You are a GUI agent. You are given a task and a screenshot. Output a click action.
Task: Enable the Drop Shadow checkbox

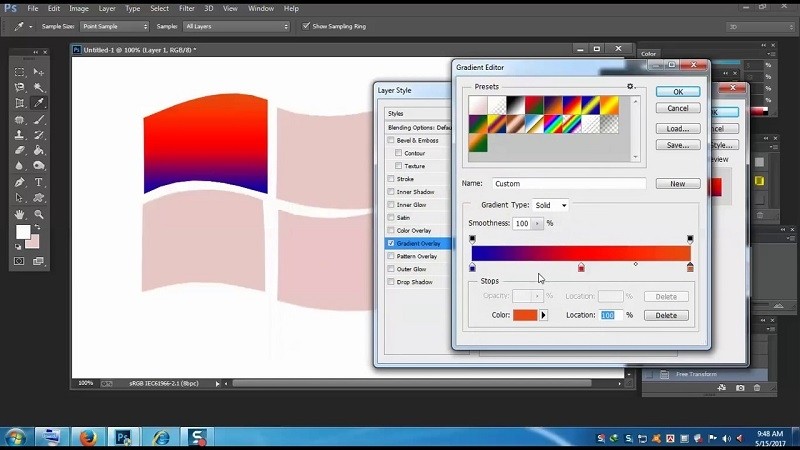click(391, 282)
